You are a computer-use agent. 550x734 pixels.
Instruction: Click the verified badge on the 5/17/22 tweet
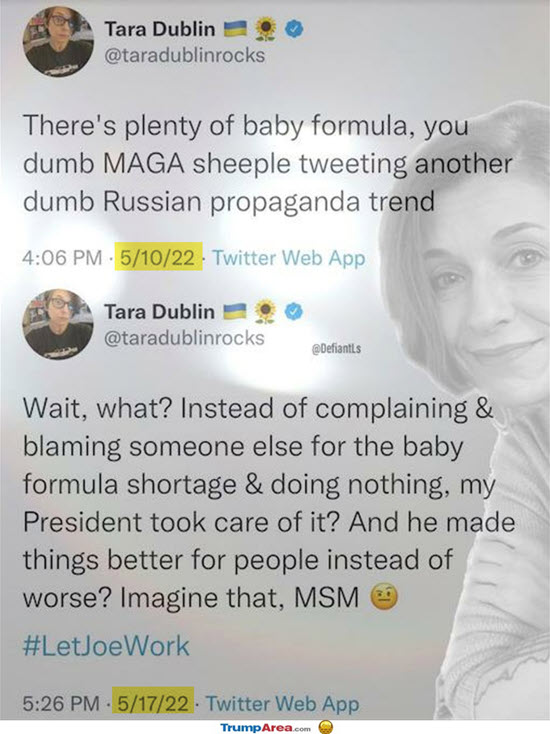tap(294, 312)
